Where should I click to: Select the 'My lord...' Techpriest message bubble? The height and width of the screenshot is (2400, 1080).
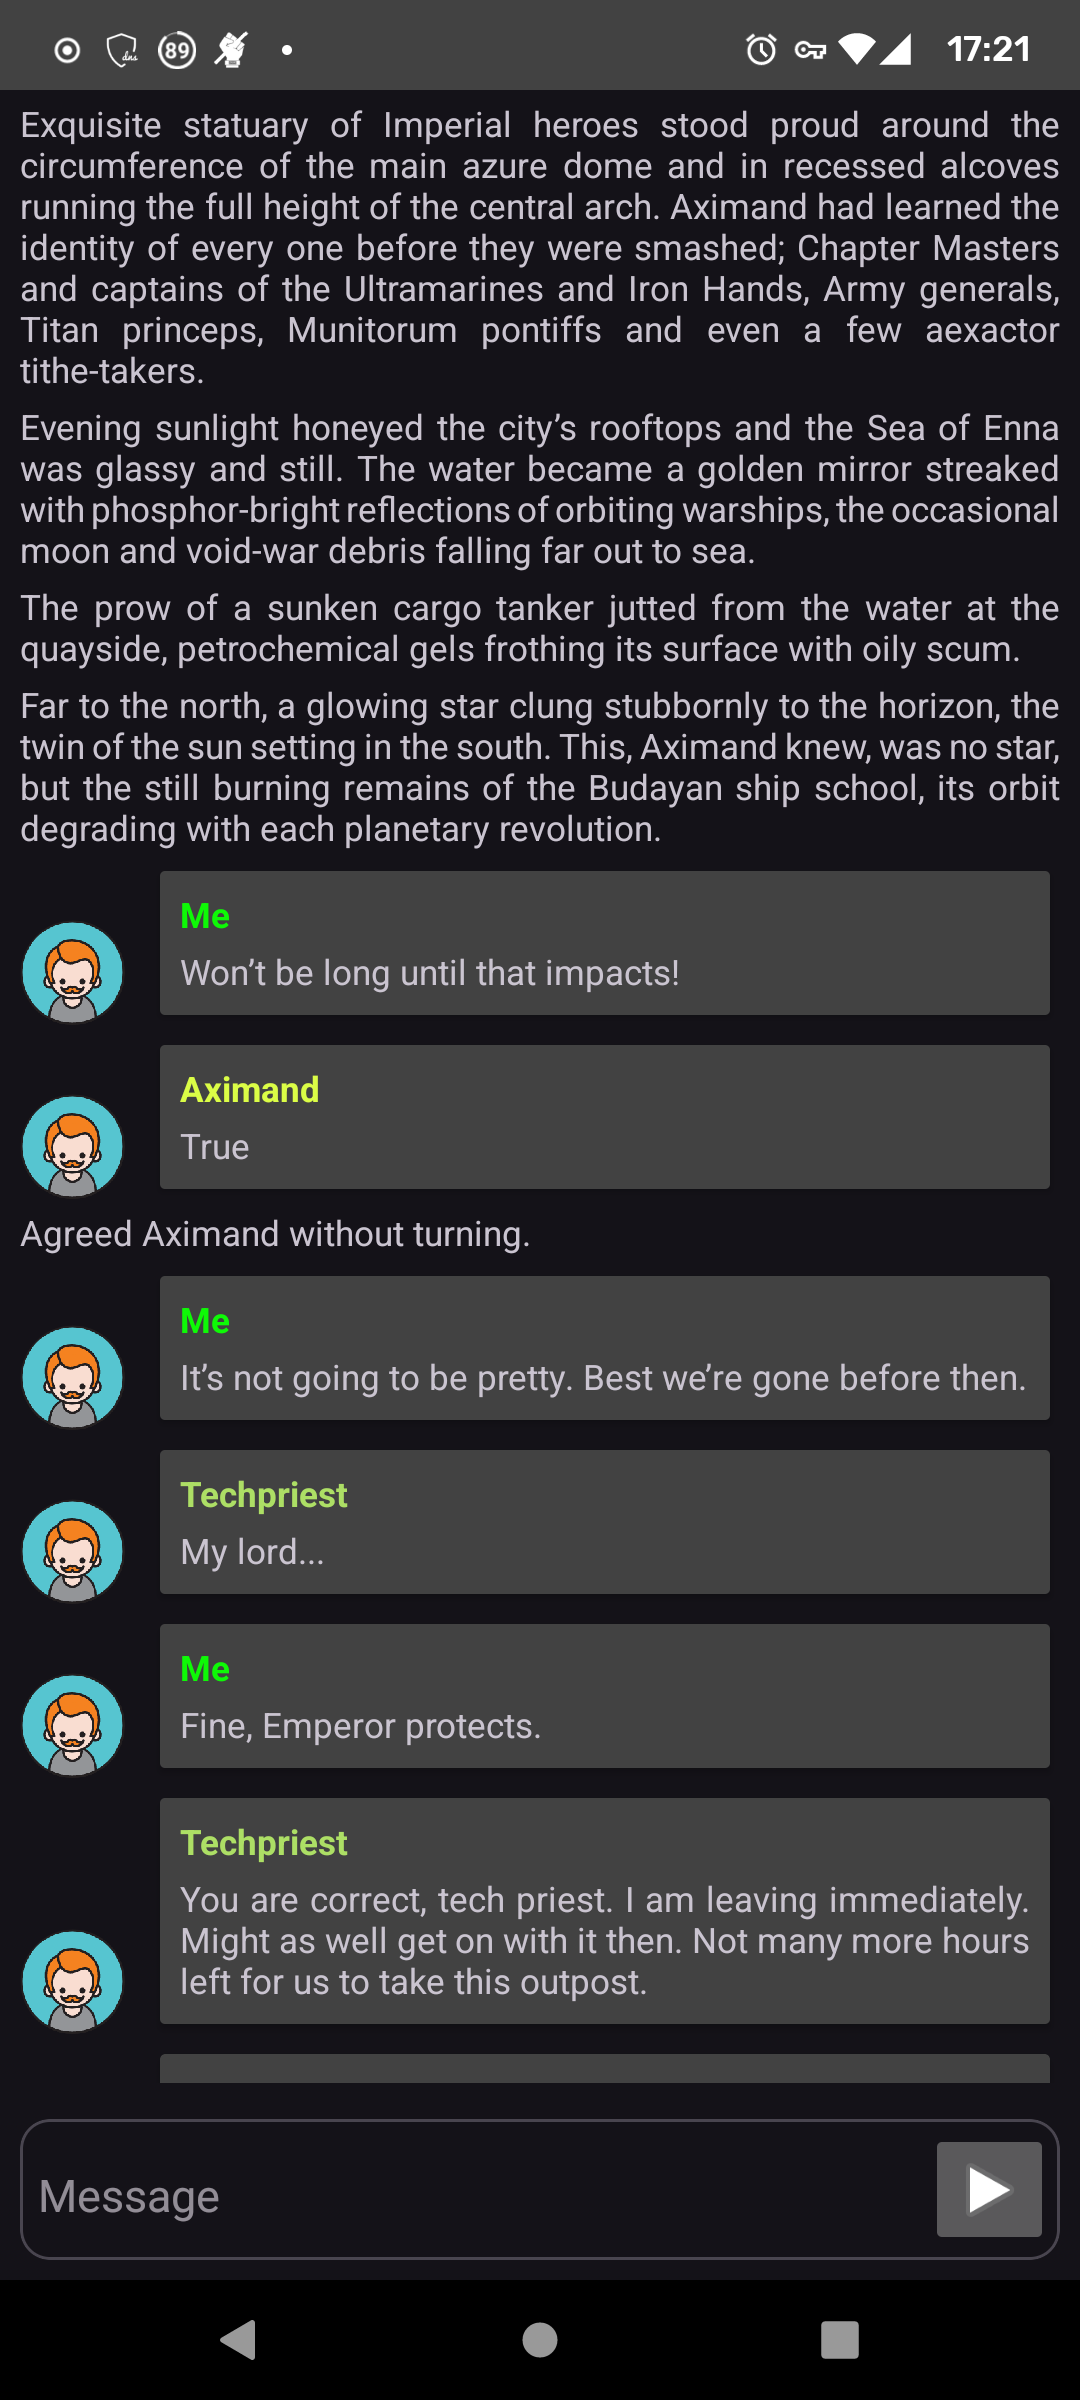(605, 1522)
